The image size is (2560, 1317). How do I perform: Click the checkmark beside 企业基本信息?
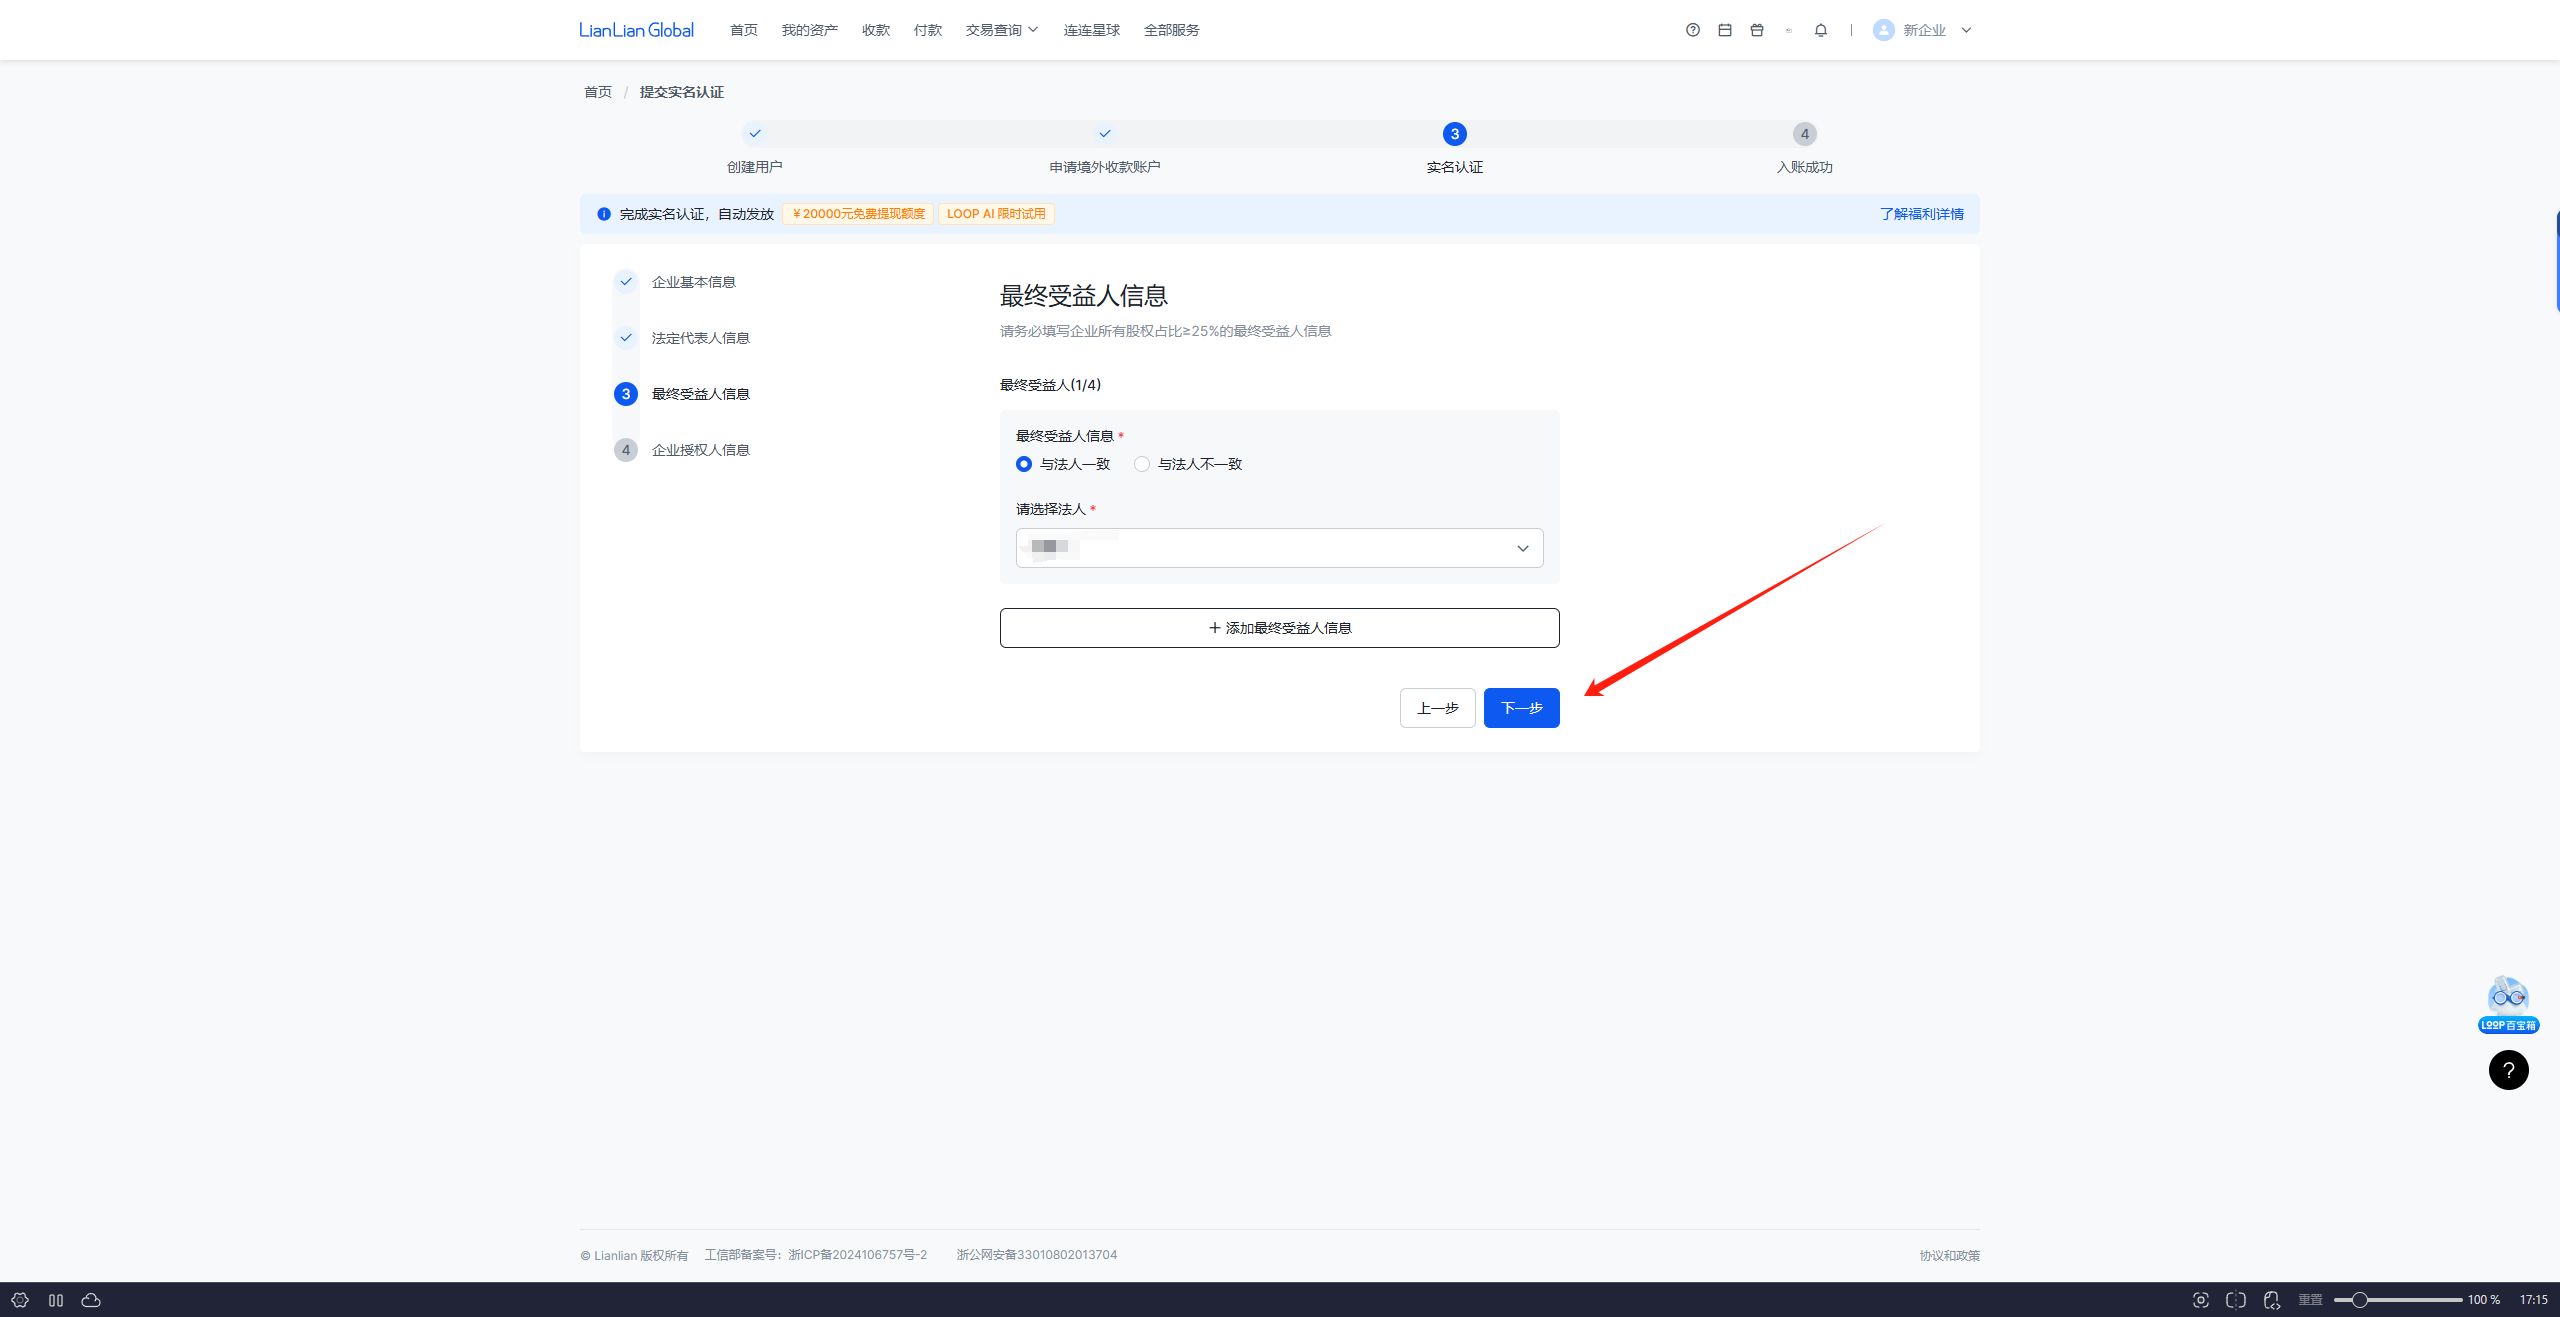(x=626, y=282)
